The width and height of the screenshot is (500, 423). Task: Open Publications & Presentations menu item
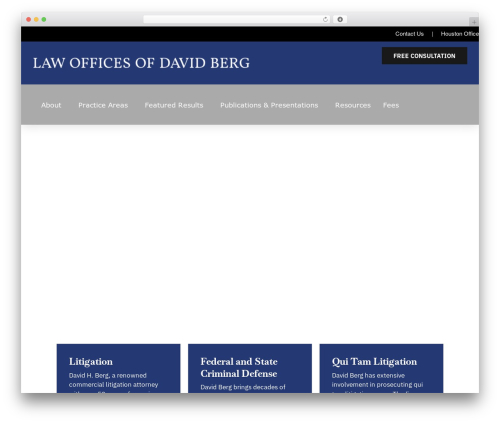269,105
